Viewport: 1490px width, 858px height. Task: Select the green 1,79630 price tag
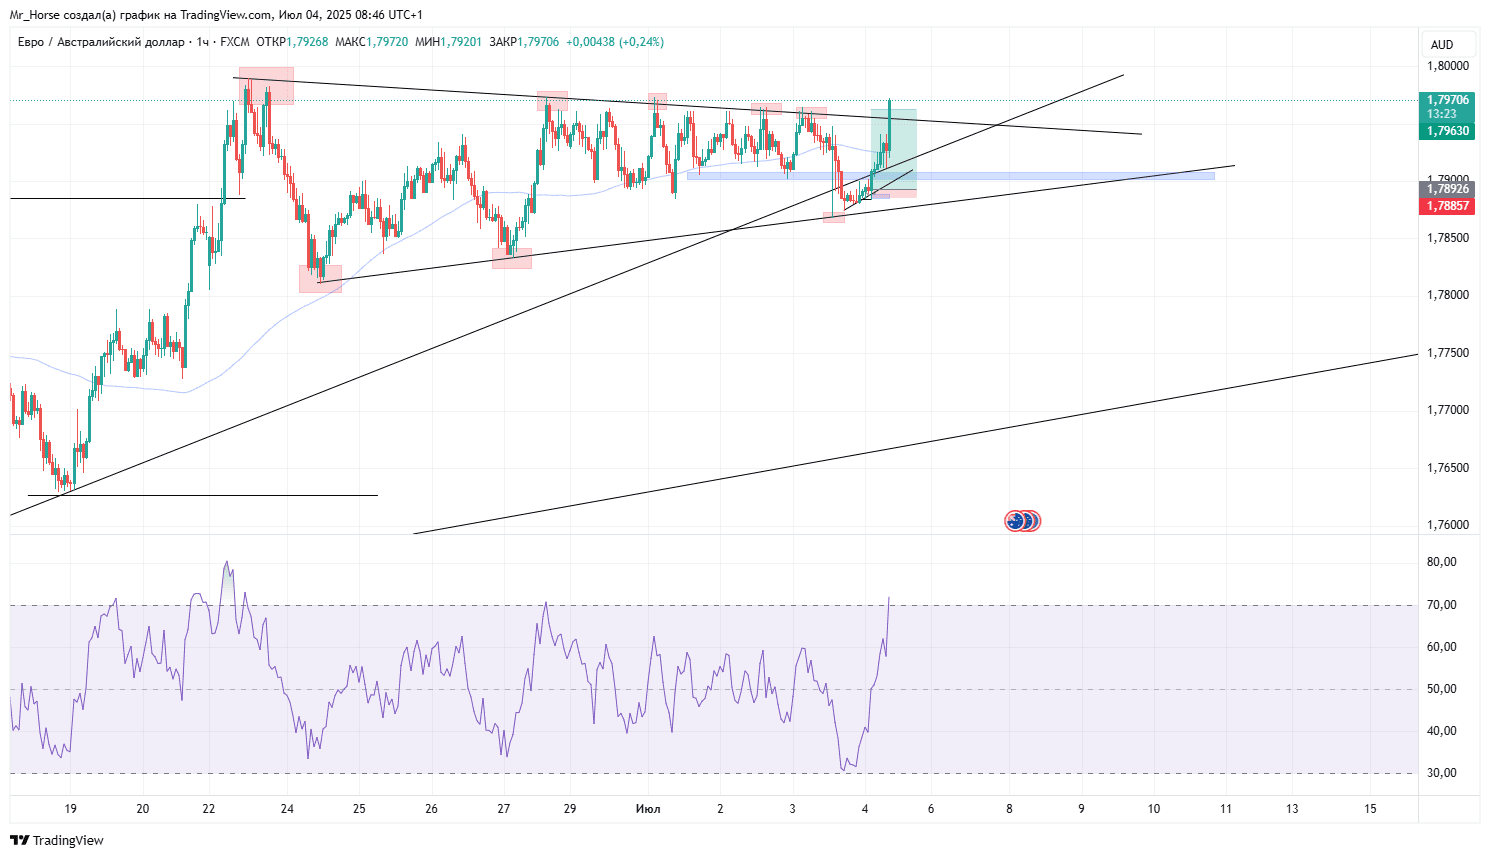click(x=1447, y=131)
